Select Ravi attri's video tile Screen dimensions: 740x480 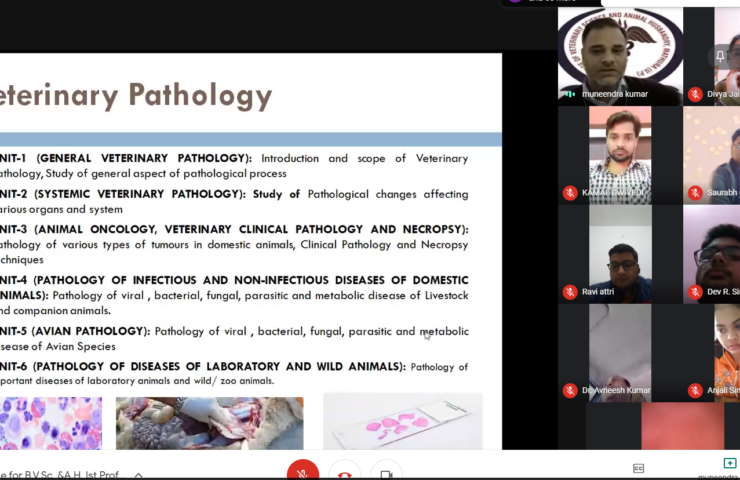coord(620,254)
